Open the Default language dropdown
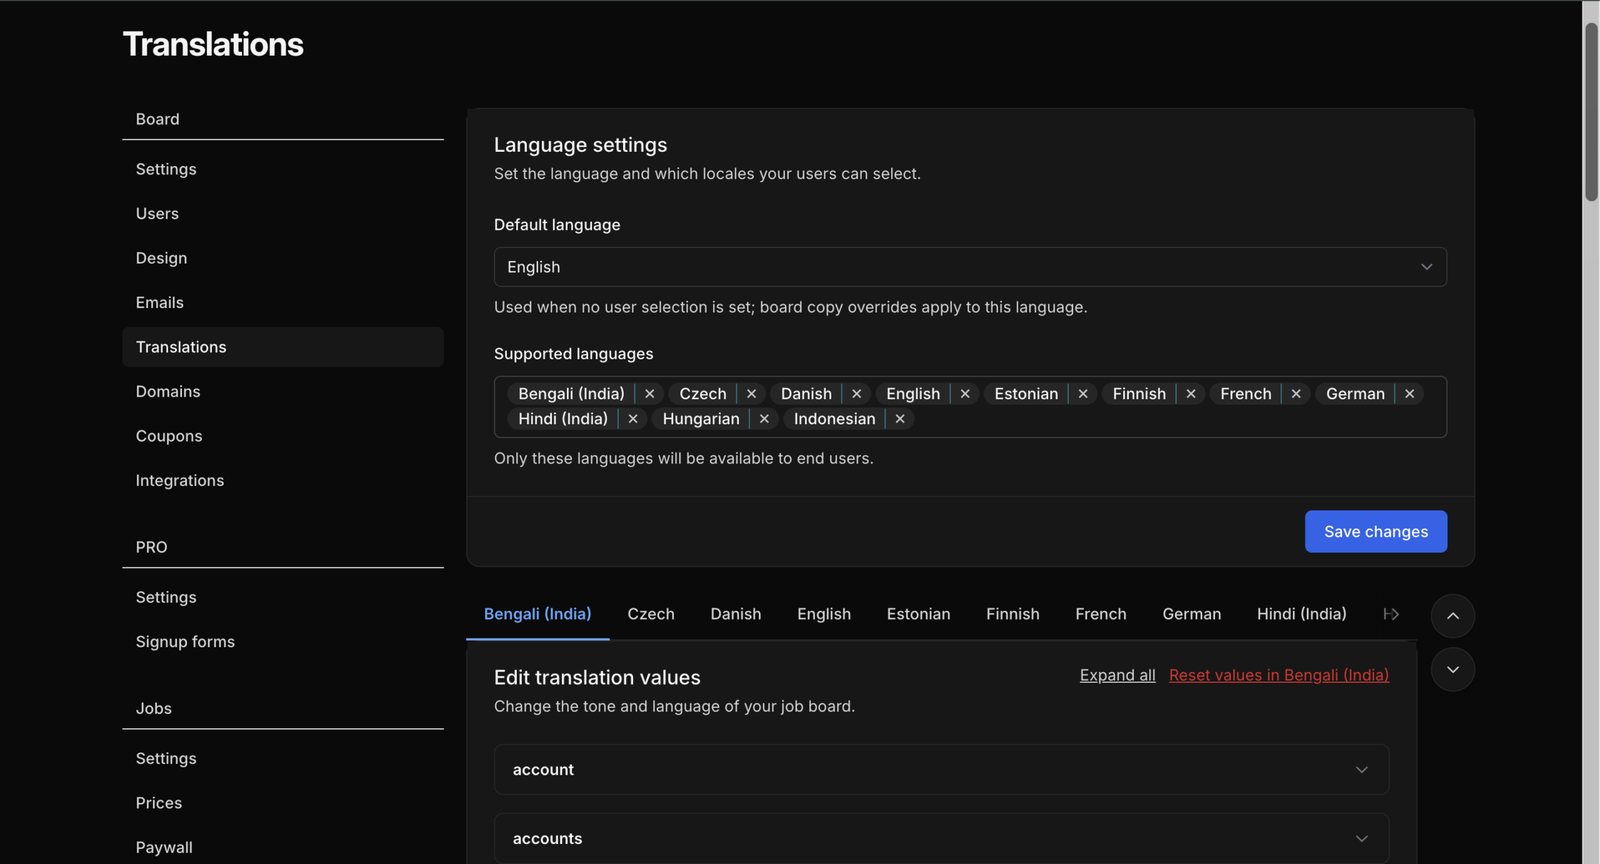 [x=969, y=267]
